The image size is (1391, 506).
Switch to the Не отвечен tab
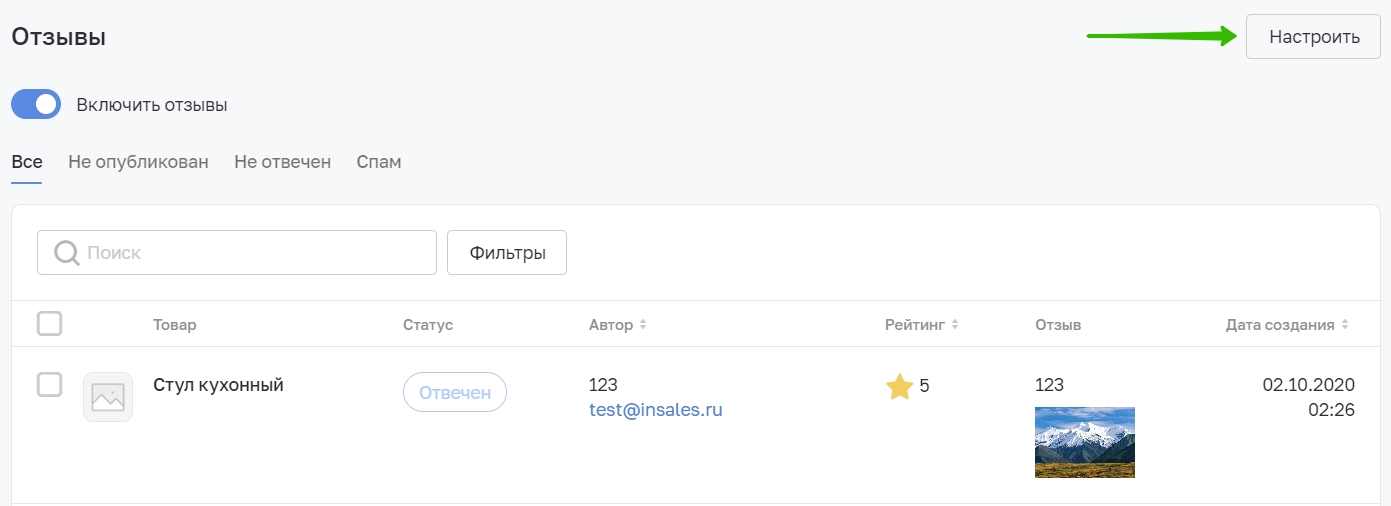282,162
